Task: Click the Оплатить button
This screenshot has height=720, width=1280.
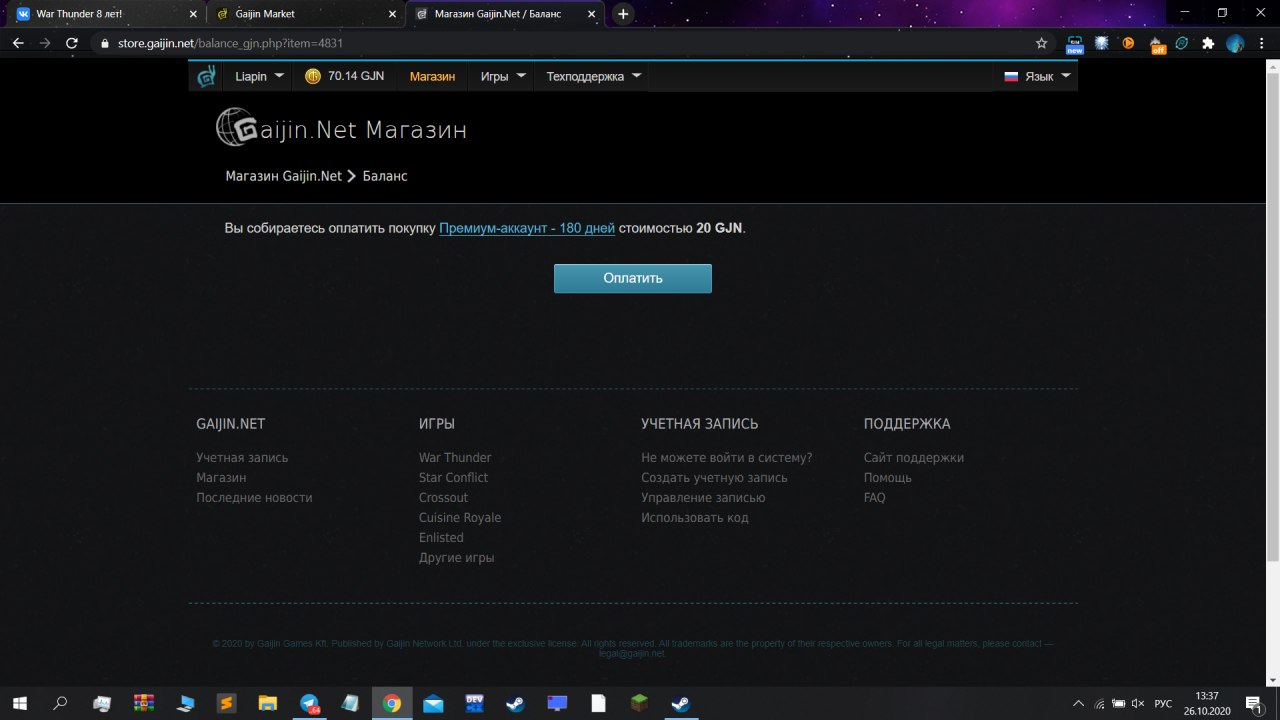Action: point(633,278)
